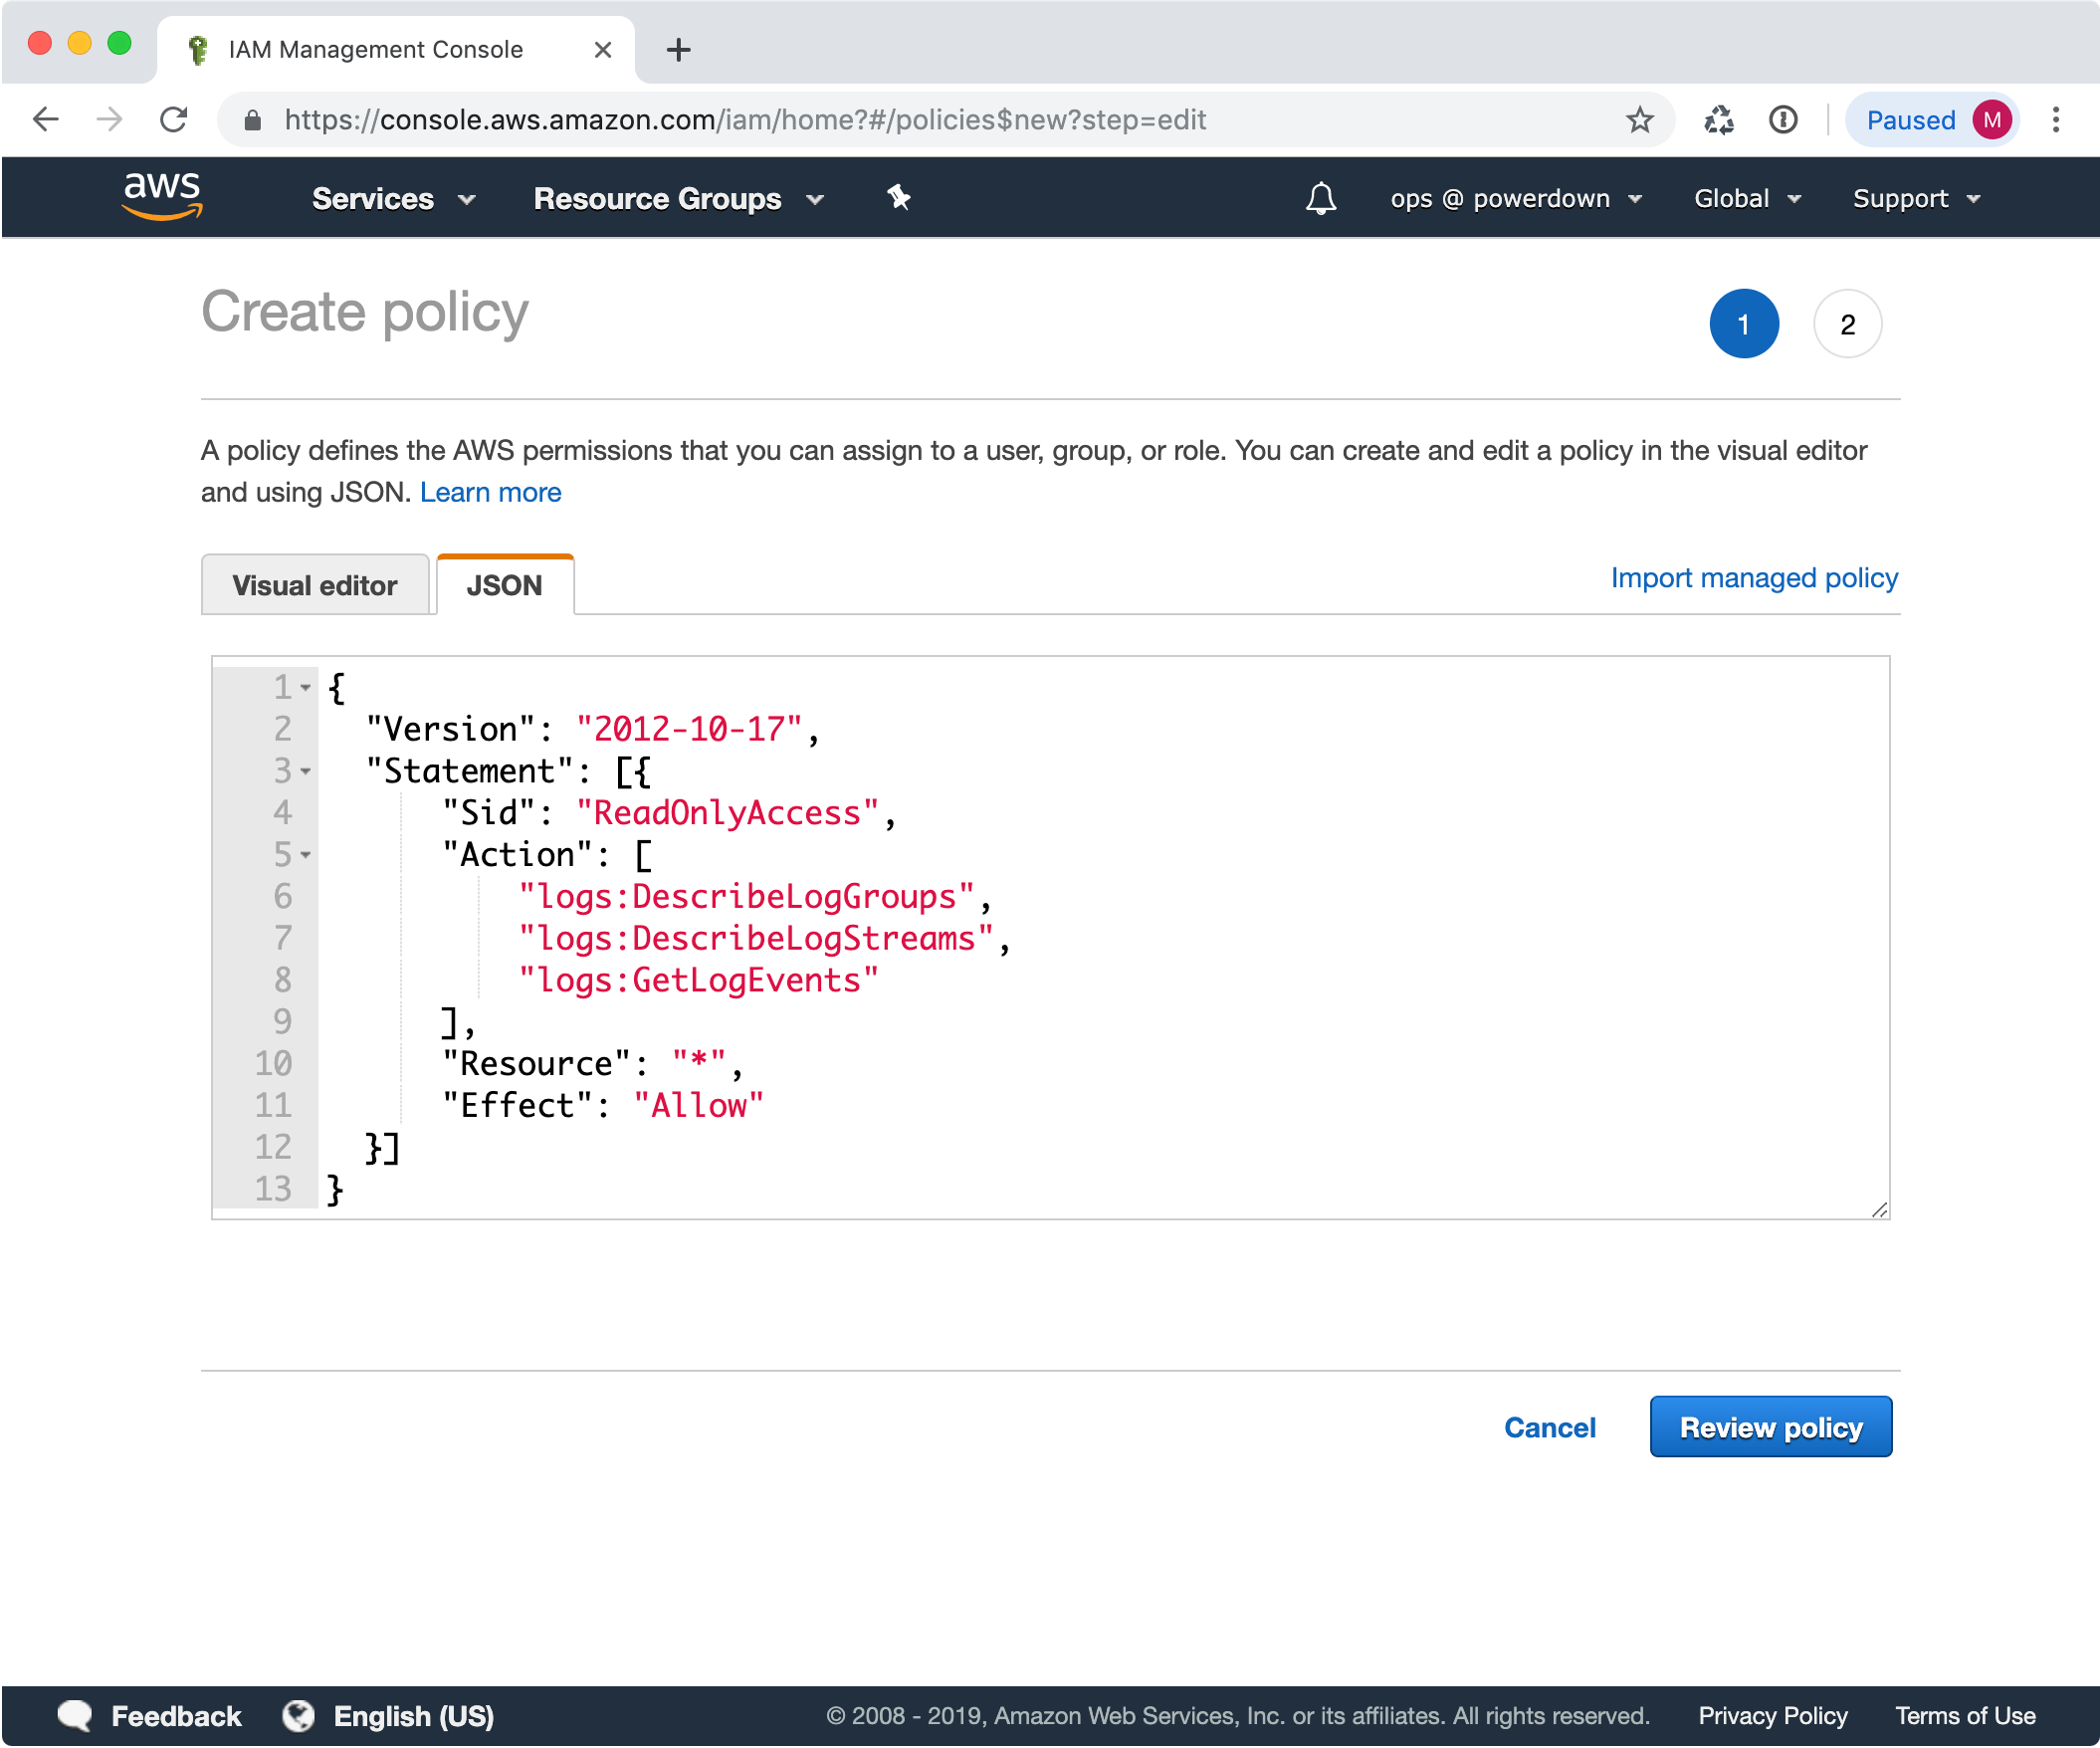
Task: Select the JSON tab
Action: pyautogui.click(x=505, y=585)
